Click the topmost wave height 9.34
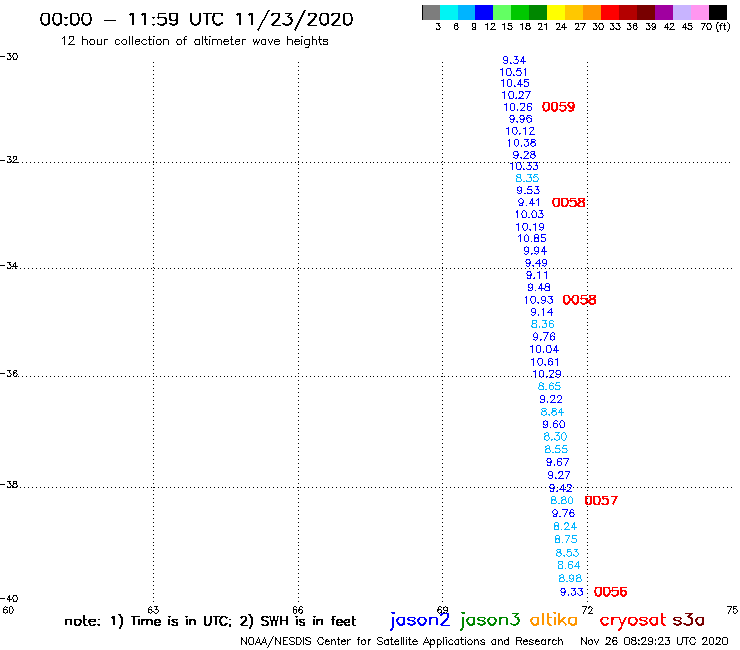The image size is (740, 650). coord(514,60)
